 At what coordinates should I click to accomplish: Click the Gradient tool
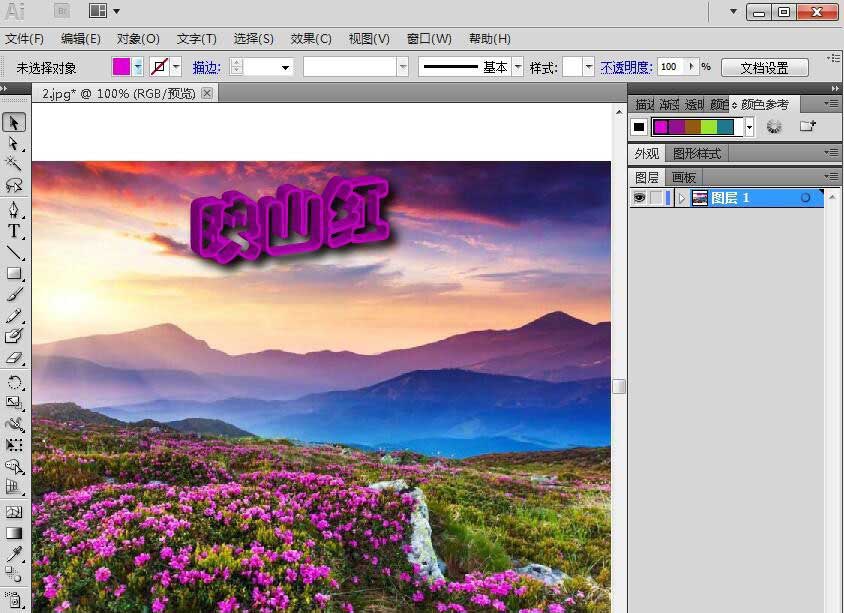click(14, 533)
